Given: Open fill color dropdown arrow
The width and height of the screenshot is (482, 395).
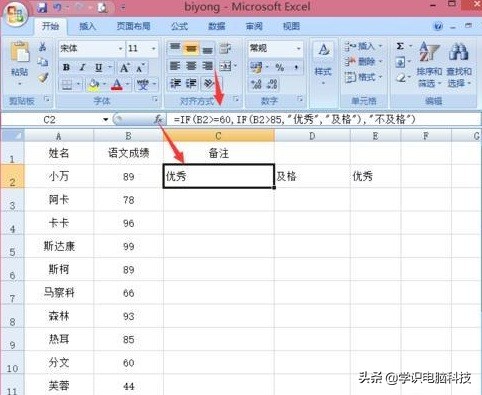Looking at the screenshot, I should click(104, 85).
